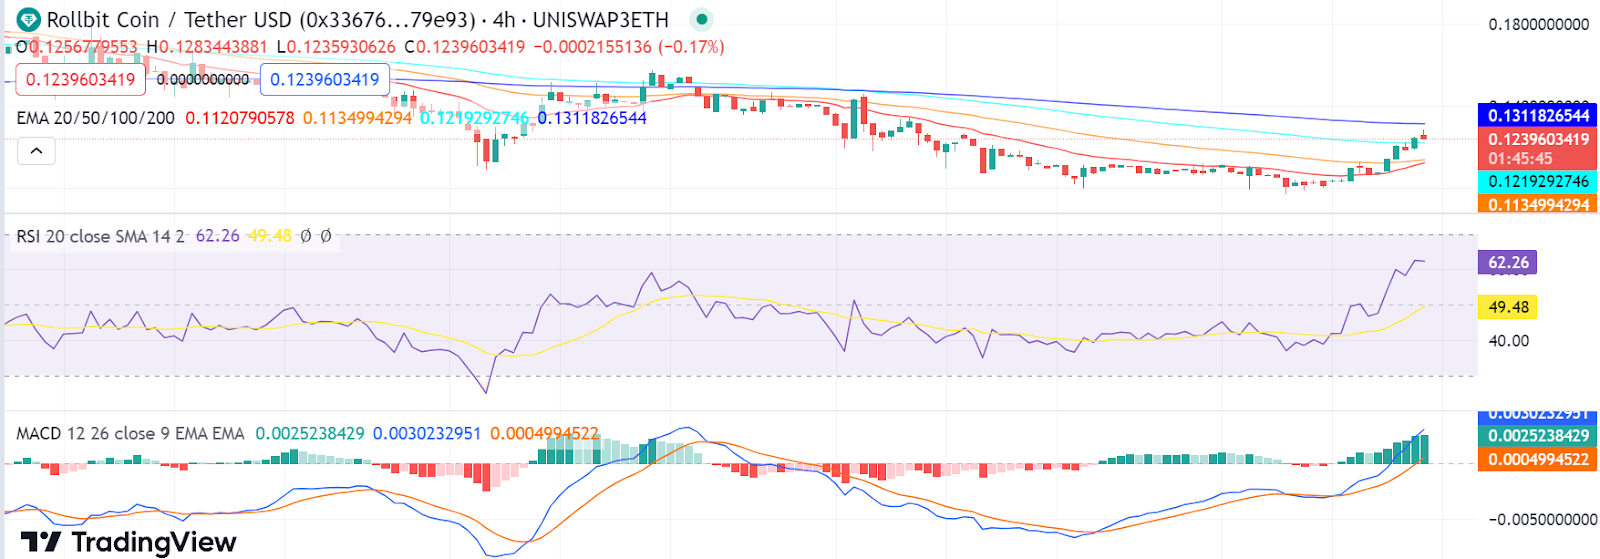Click the 40.00 RSI axis label

pos(1509,341)
